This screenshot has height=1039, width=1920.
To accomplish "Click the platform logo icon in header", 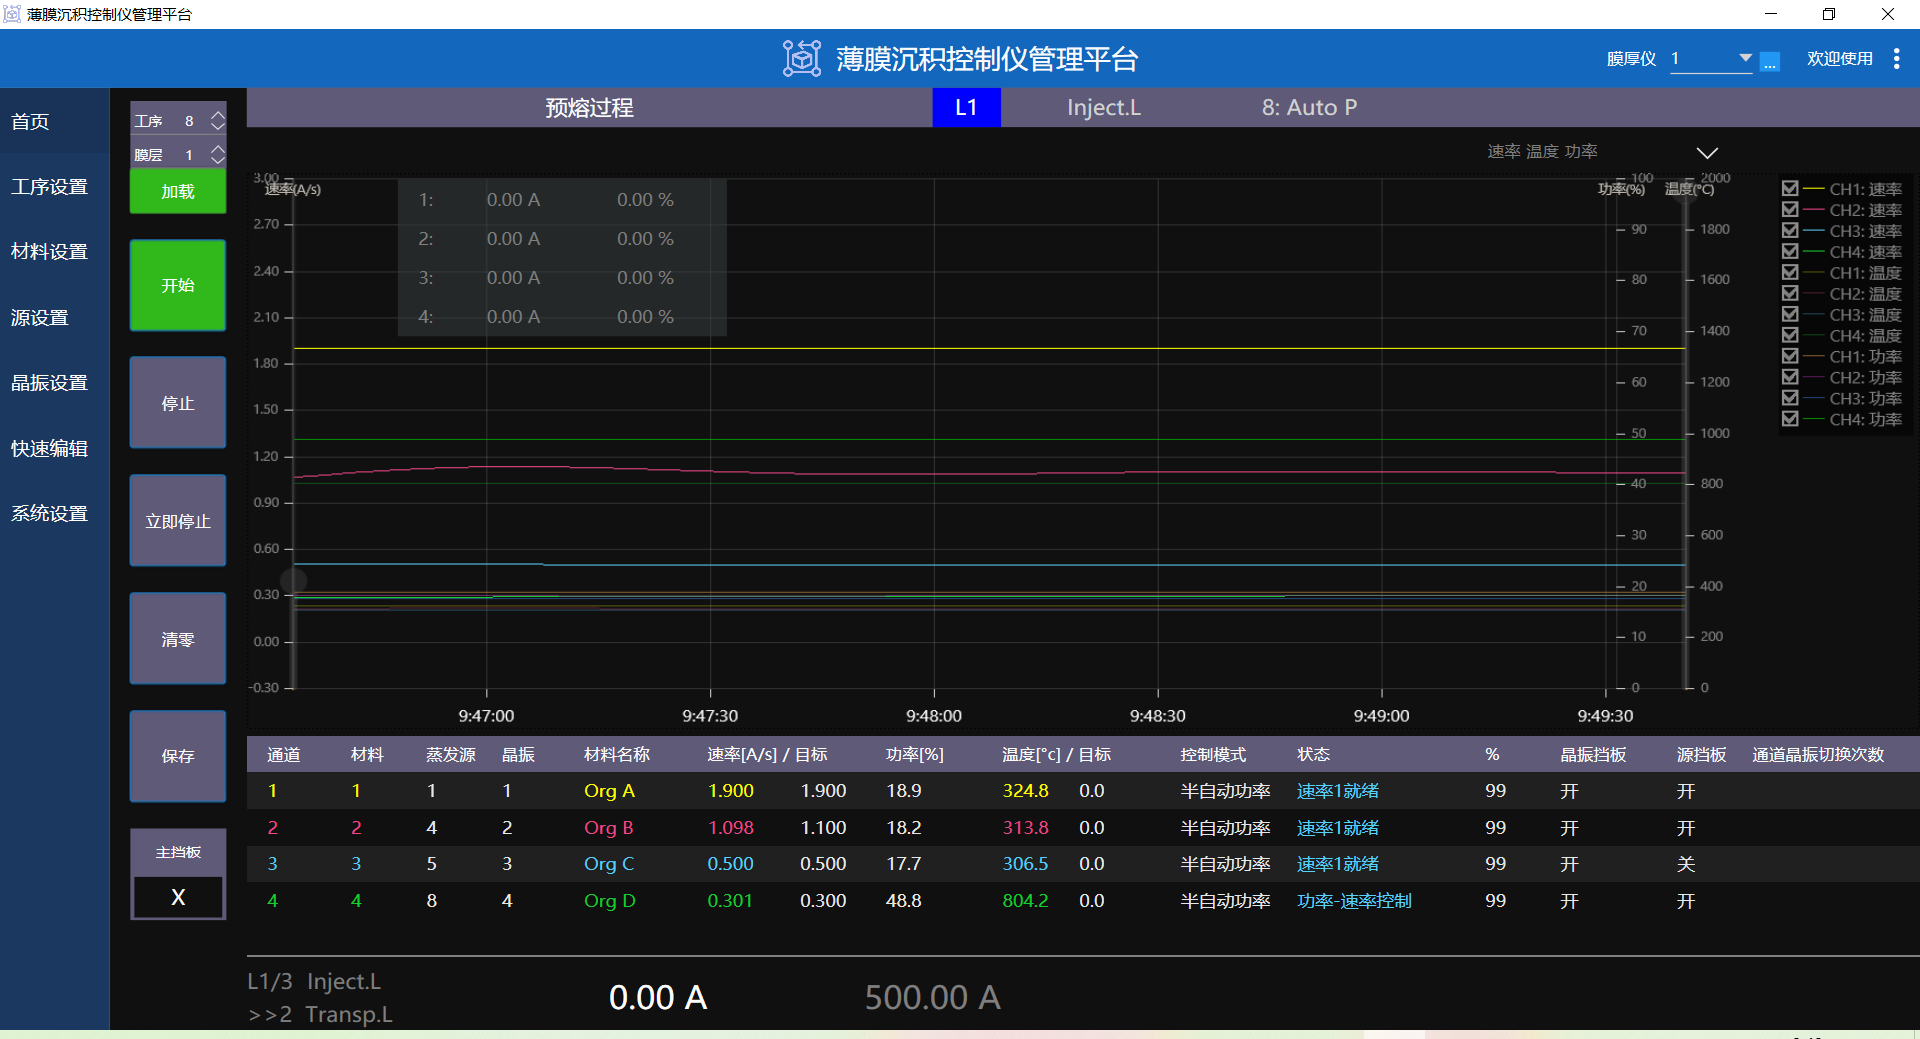I will click(801, 59).
